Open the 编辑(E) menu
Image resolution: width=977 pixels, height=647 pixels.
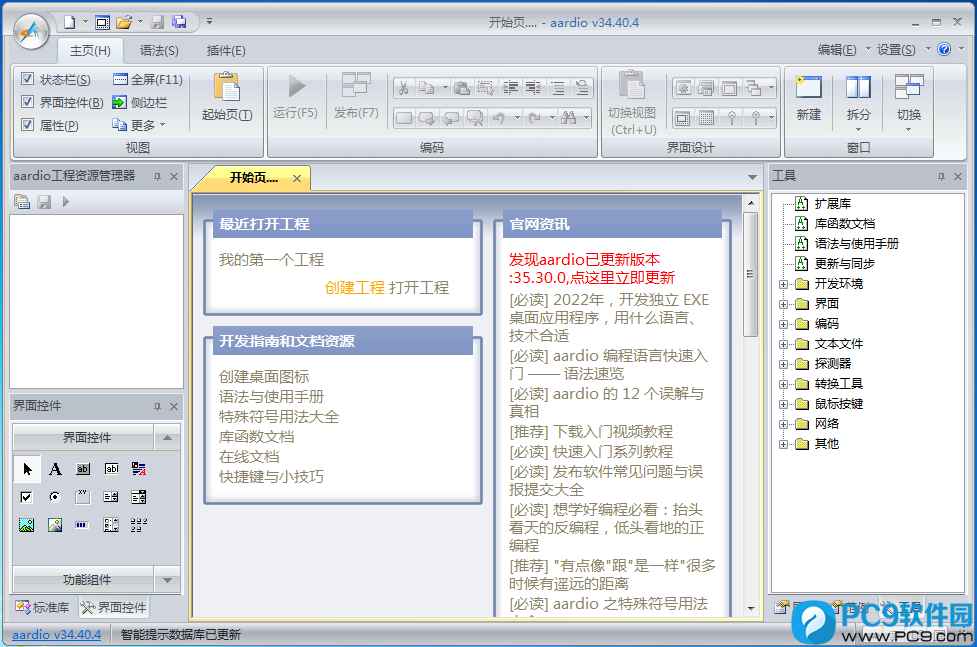coord(837,50)
